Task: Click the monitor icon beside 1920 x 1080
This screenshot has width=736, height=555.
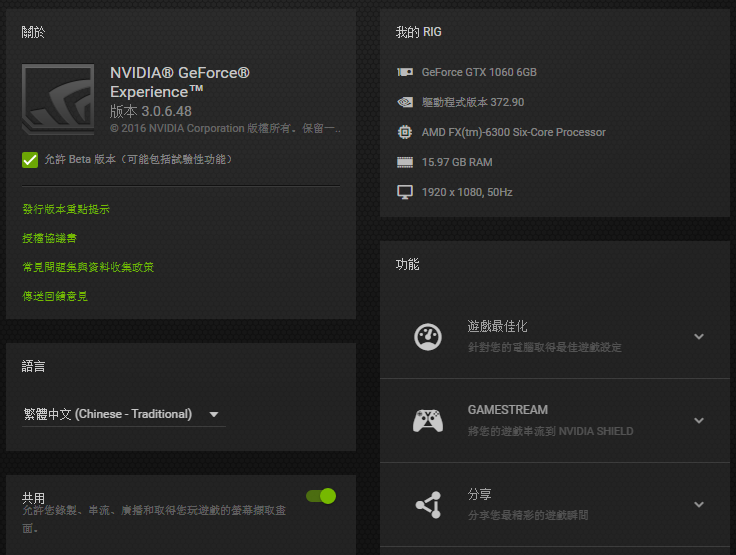Action: (x=405, y=192)
